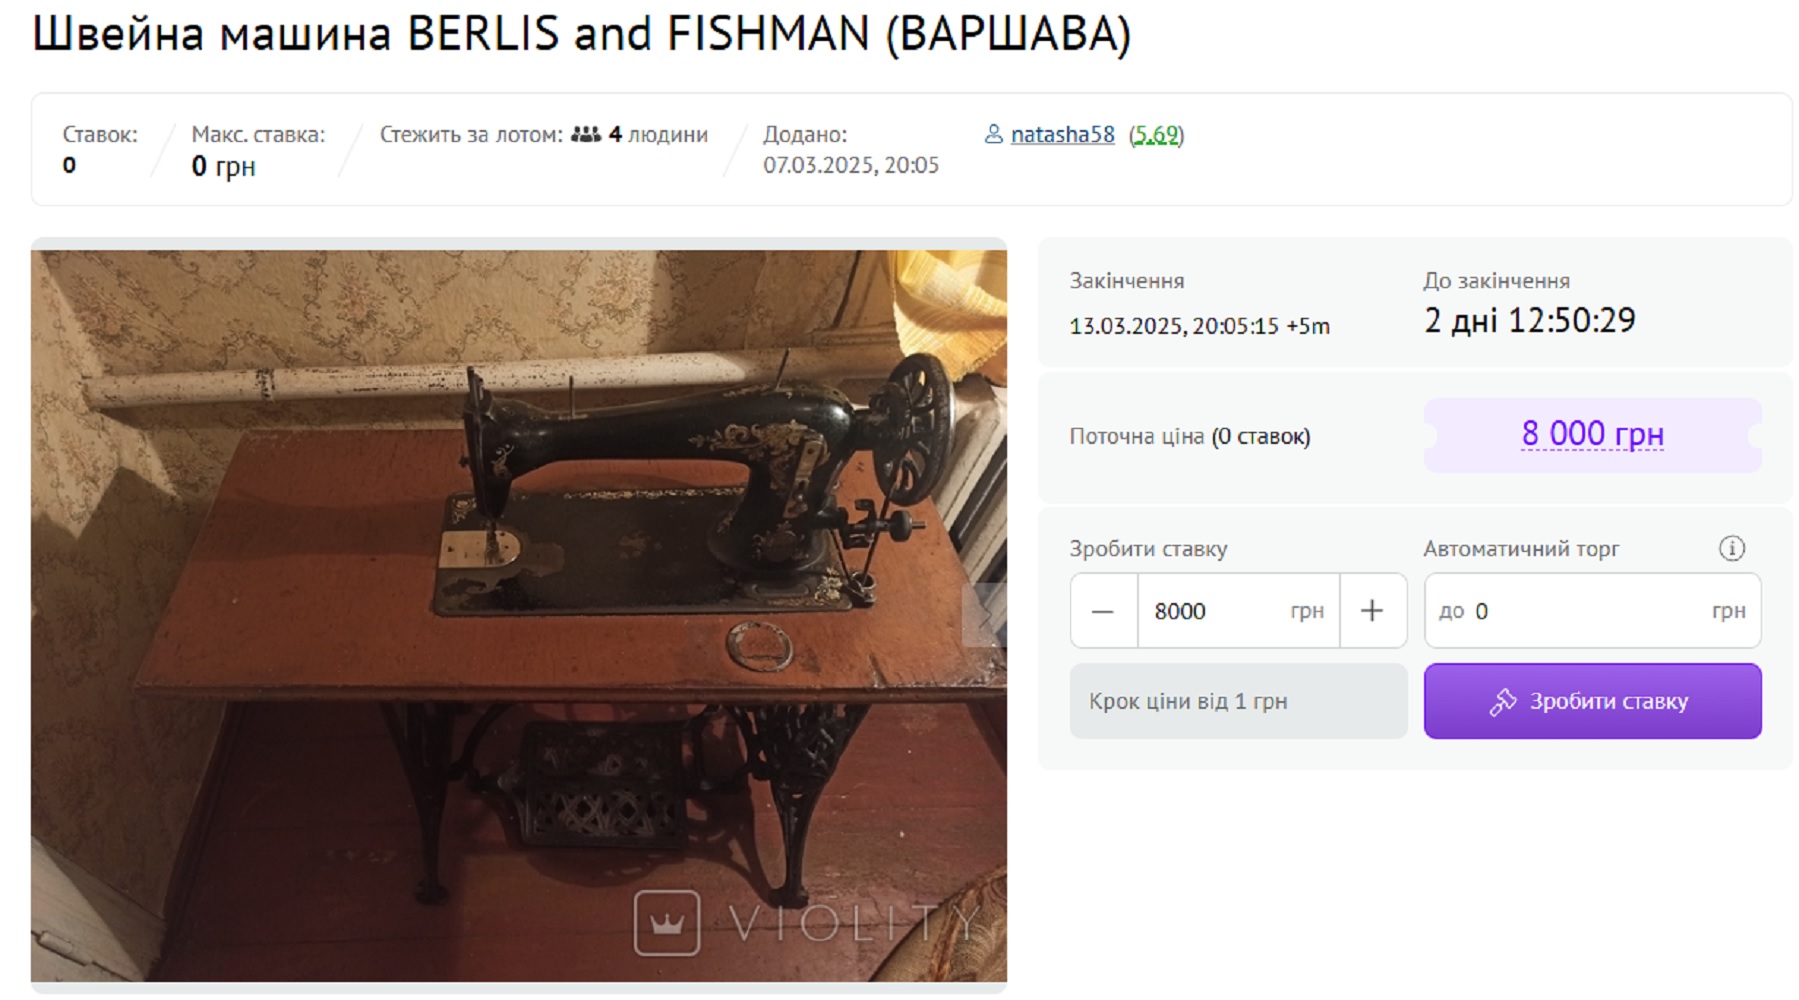The image size is (1799, 1000).
Task: Open seller natasha58 profile link
Action: [x=1062, y=134]
